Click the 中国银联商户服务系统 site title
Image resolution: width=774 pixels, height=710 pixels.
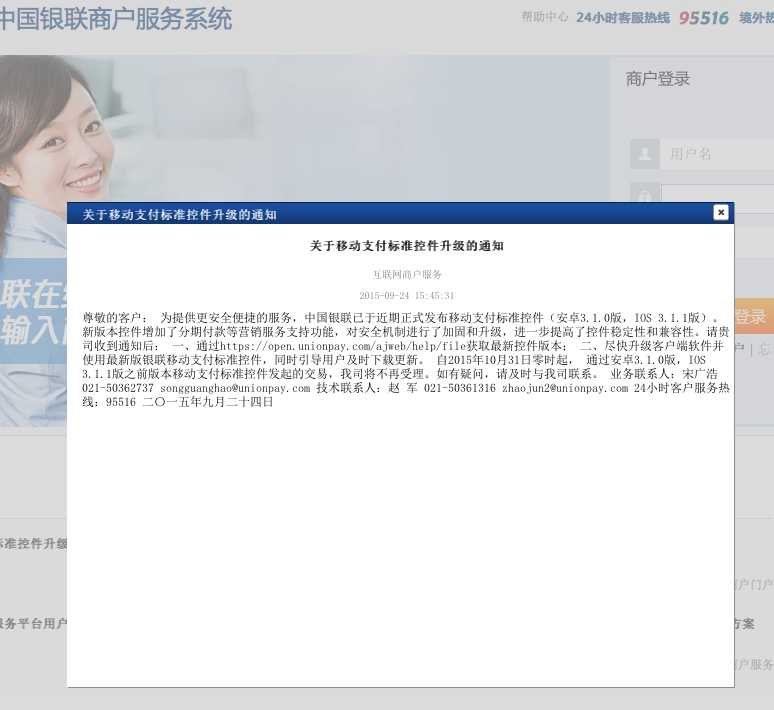[x=115, y=19]
